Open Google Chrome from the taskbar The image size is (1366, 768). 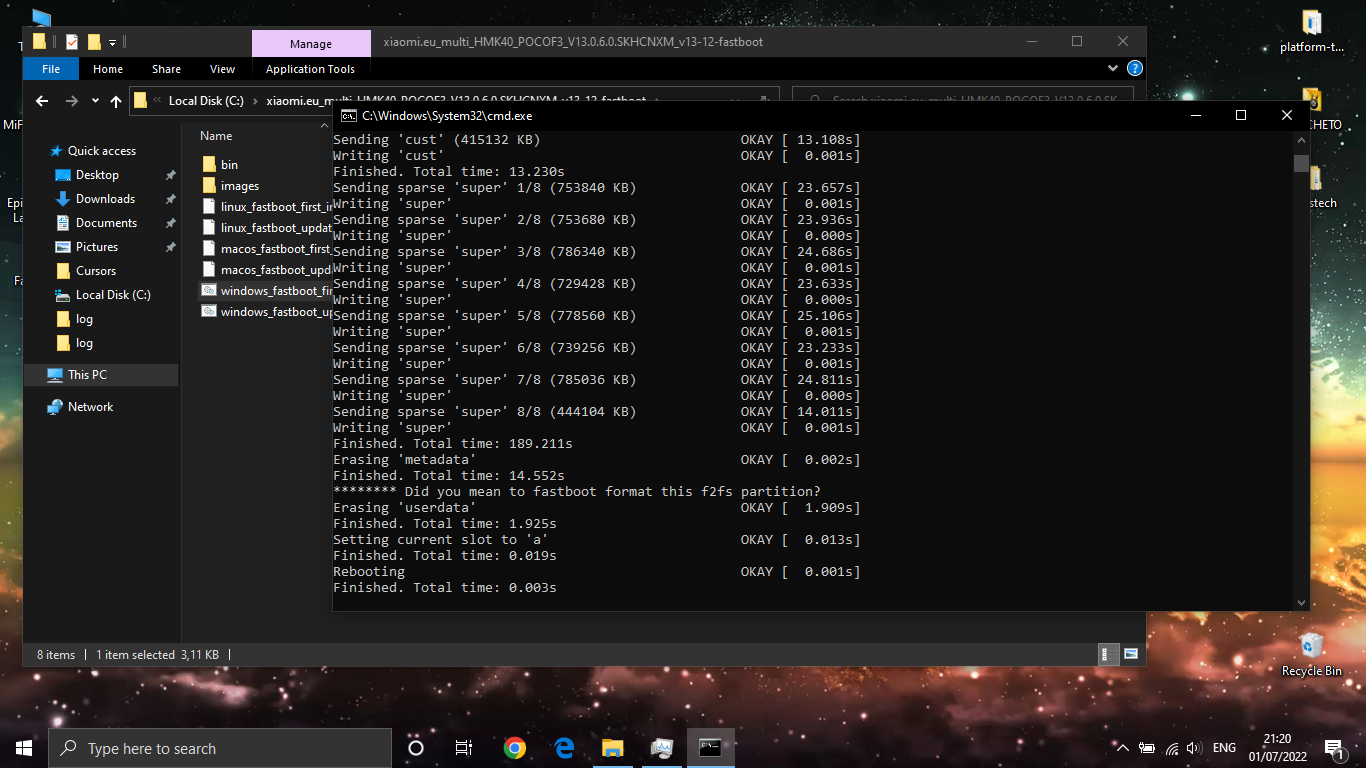515,748
